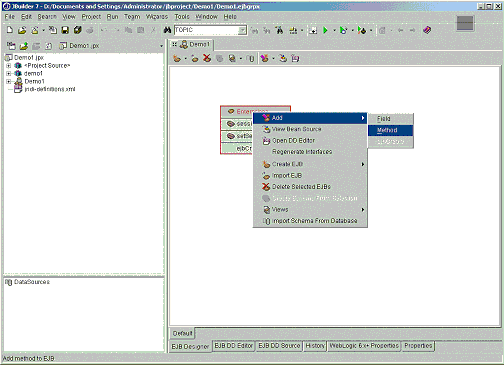Select Method from the Add submenu
Viewport: 504px width, 365px height.
click(x=391, y=130)
